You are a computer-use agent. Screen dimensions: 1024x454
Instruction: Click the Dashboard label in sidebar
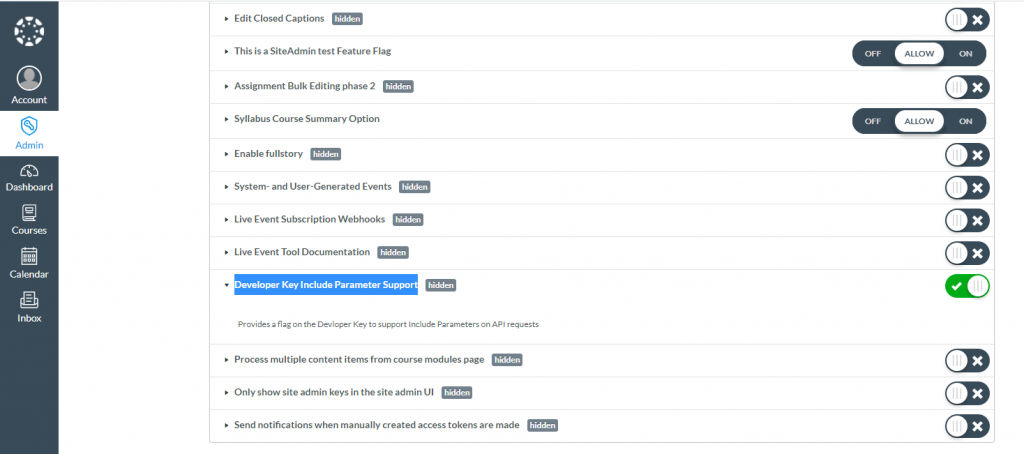(x=29, y=187)
